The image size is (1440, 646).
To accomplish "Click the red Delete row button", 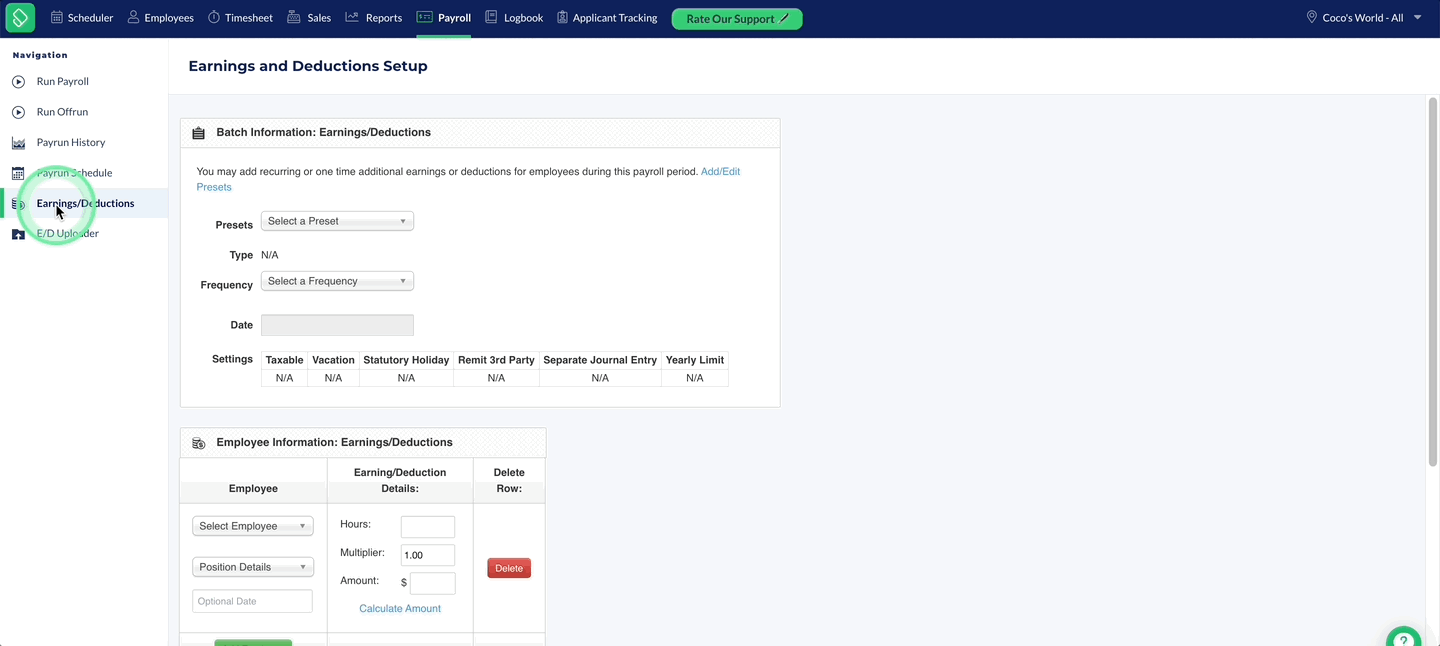I will (509, 568).
